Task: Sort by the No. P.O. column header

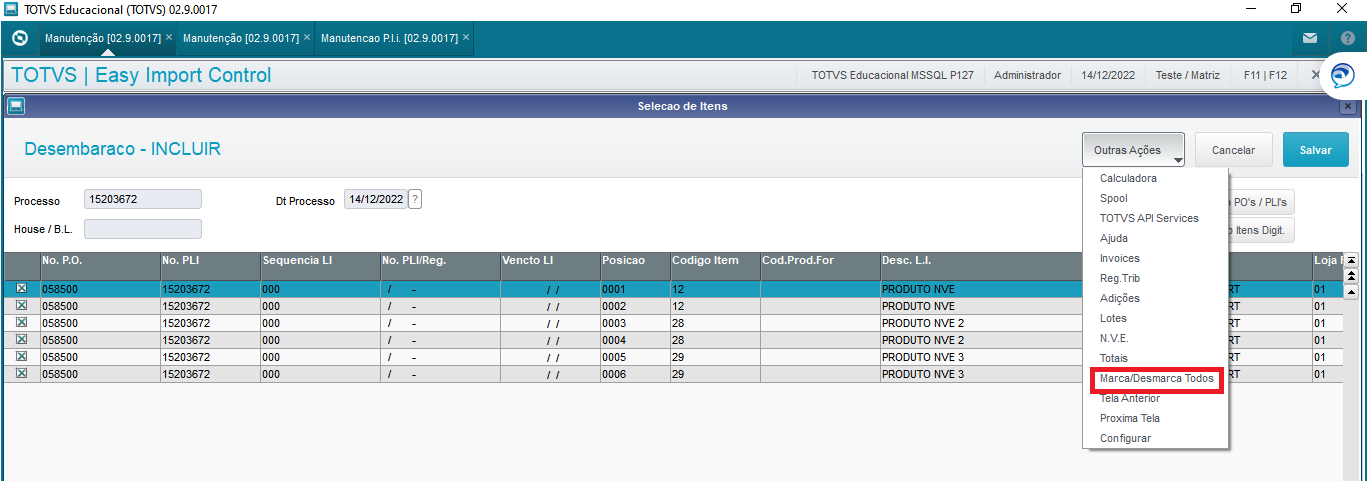Action: coord(100,266)
